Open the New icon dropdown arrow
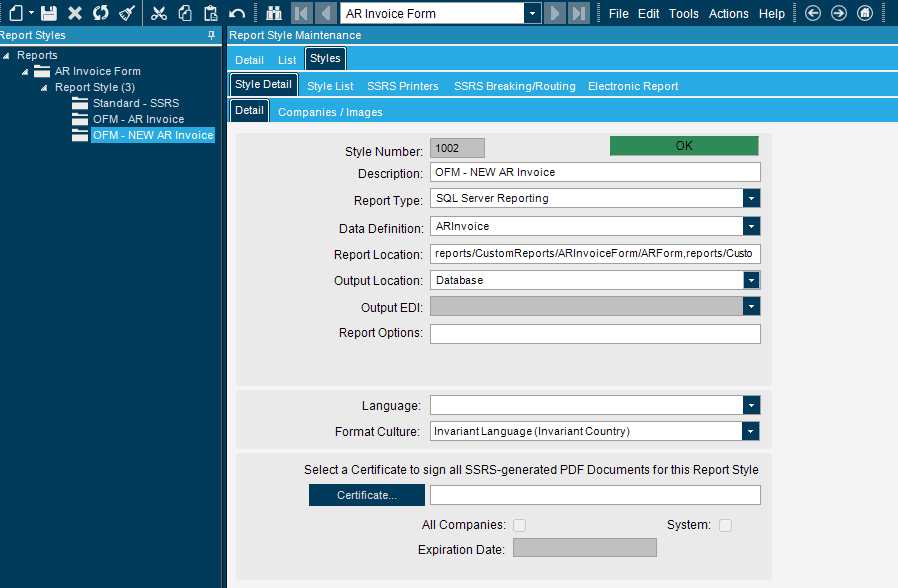 pyautogui.click(x=31, y=13)
